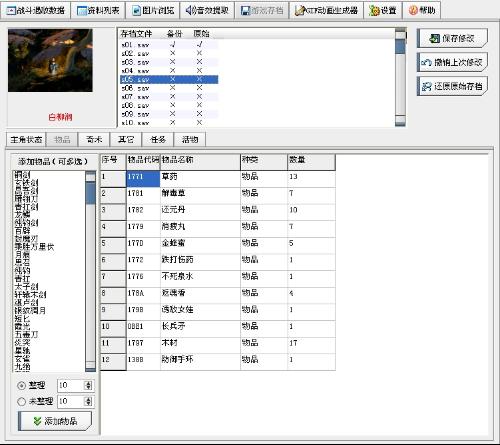Screen dimensions: 500x445
Task: Click 还原原始存档 restore original save
Action: (452, 86)
